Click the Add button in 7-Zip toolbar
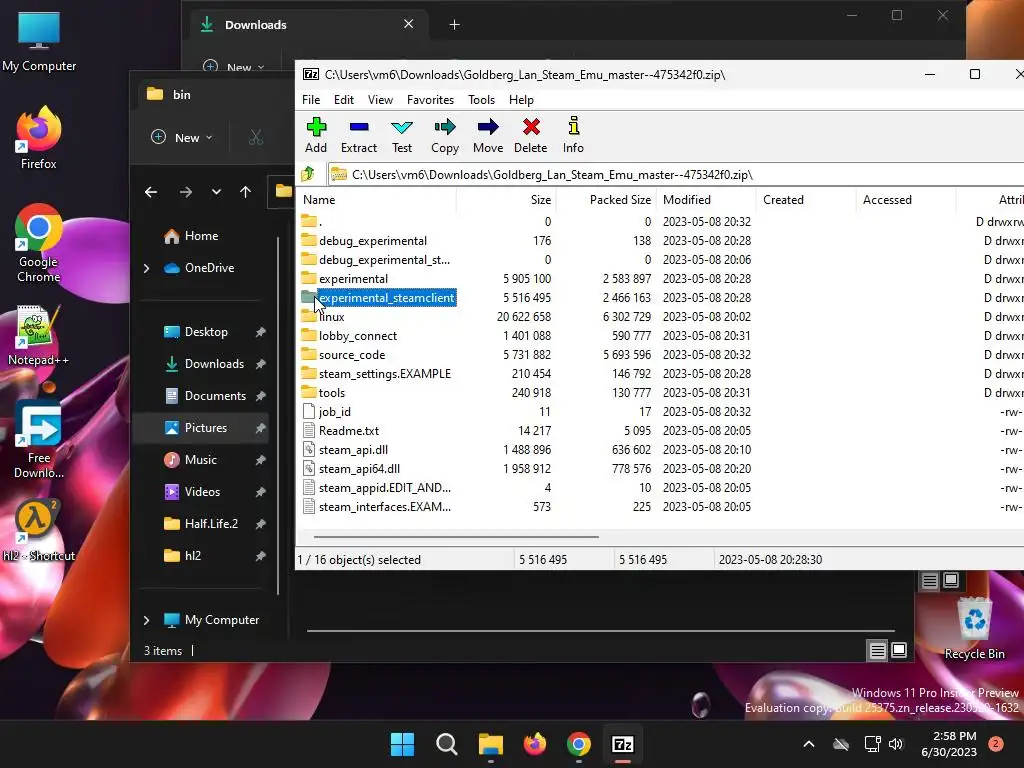 316,135
